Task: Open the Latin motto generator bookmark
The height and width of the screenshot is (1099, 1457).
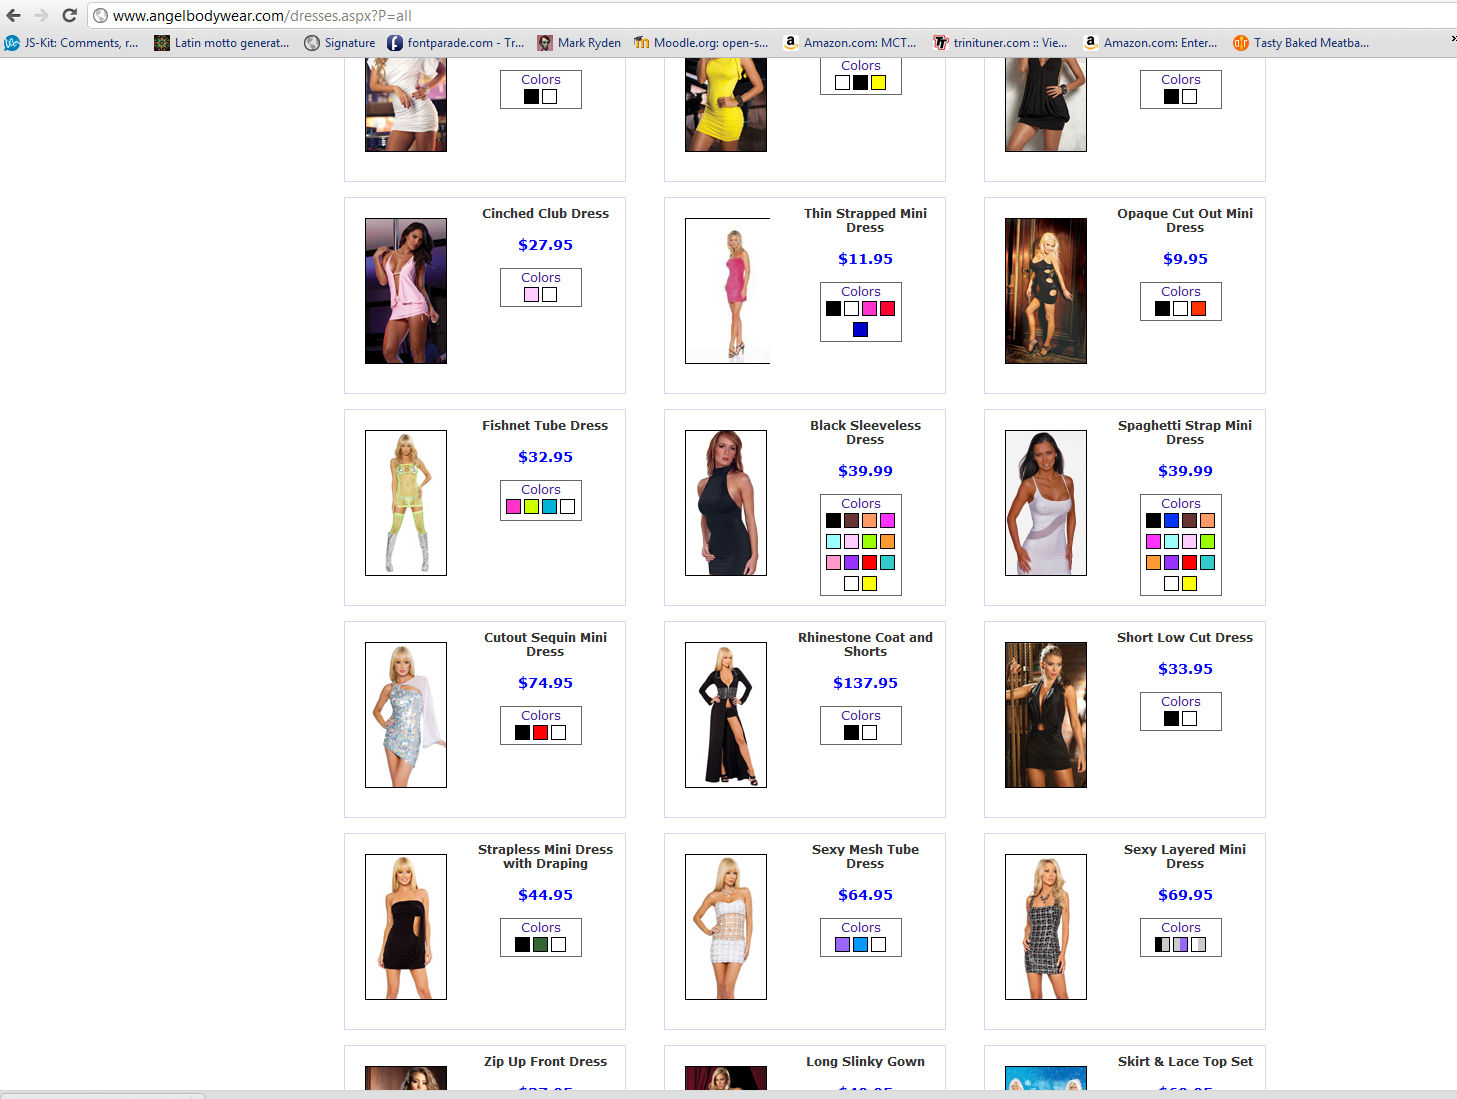Action: pyautogui.click(x=222, y=43)
